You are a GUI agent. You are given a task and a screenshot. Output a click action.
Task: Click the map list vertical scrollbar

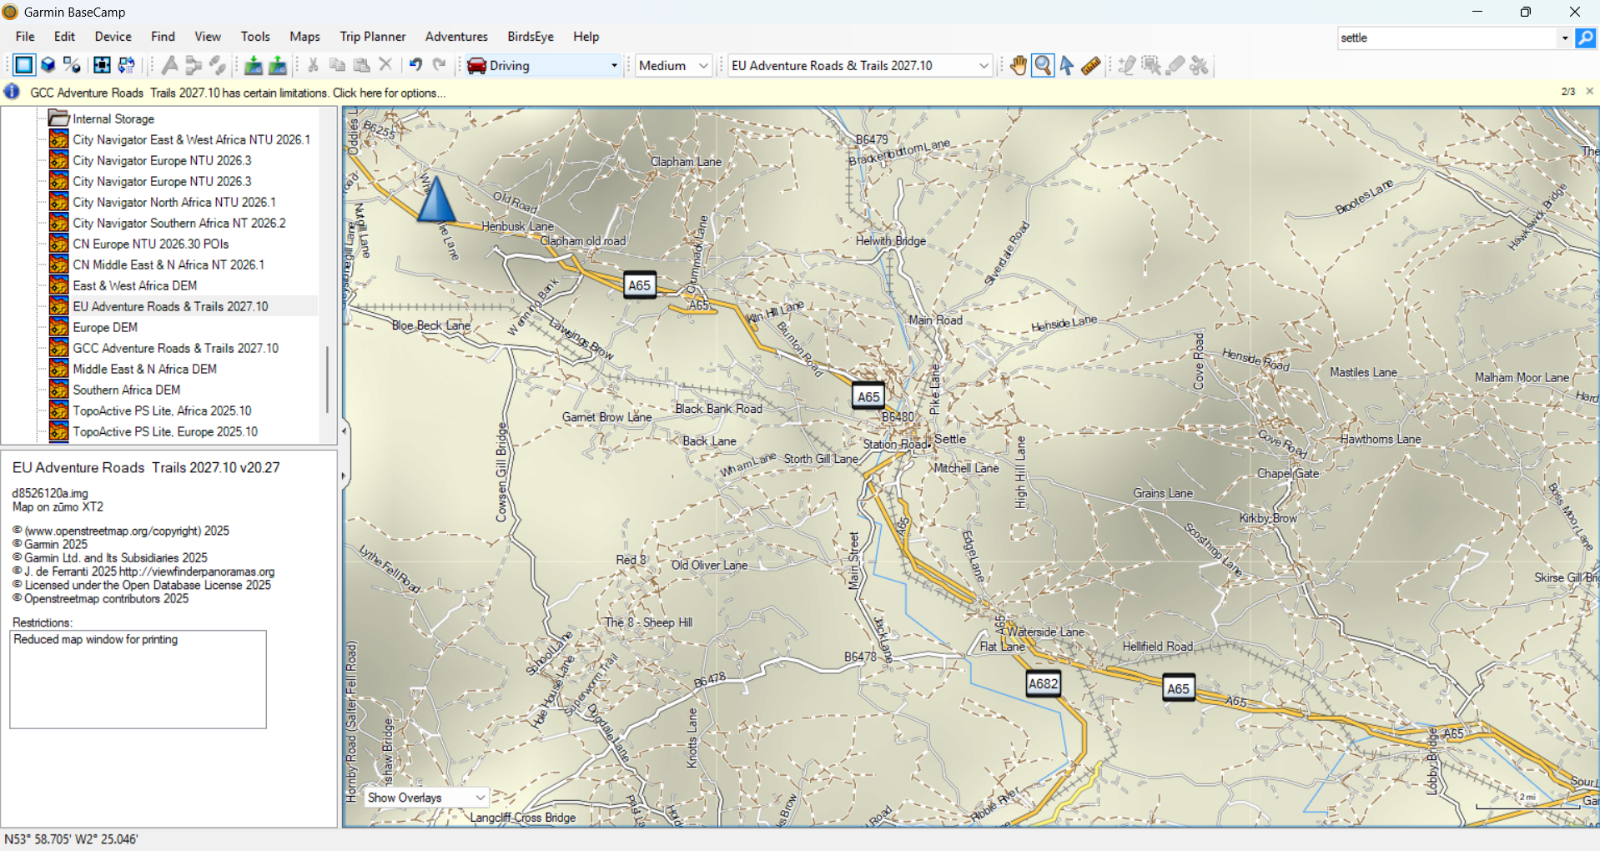327,380
